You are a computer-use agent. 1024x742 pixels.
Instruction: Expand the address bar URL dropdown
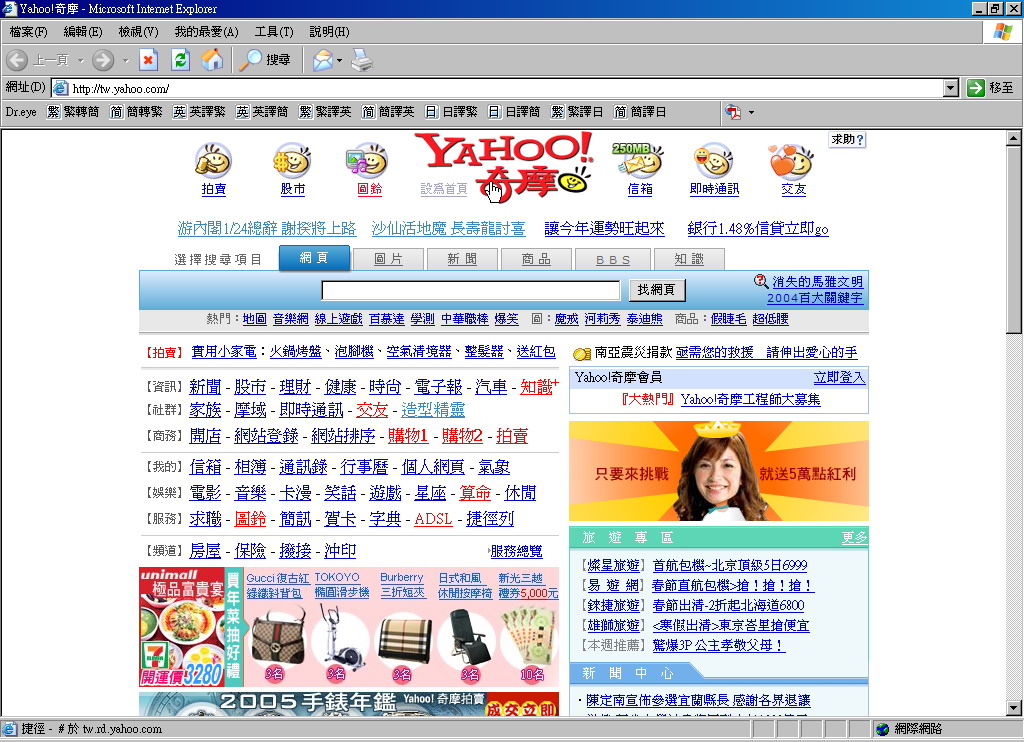coord(951,88)
